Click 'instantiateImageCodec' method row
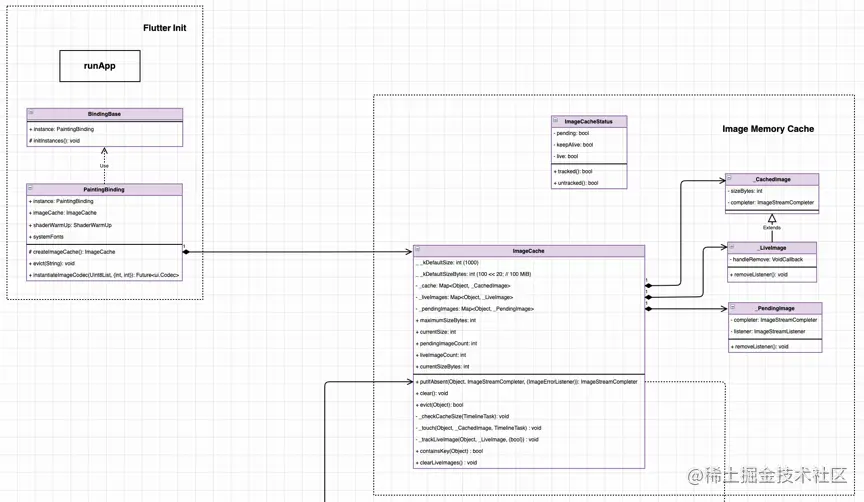Screen dimensions: 864x502 point(105,275)
